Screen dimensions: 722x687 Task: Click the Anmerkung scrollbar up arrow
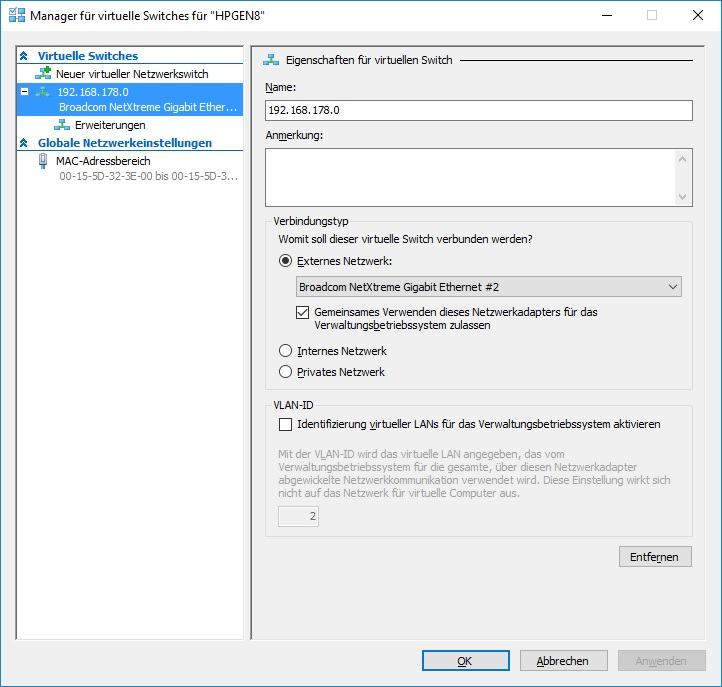pyautogui.click(x=682, y=159)
